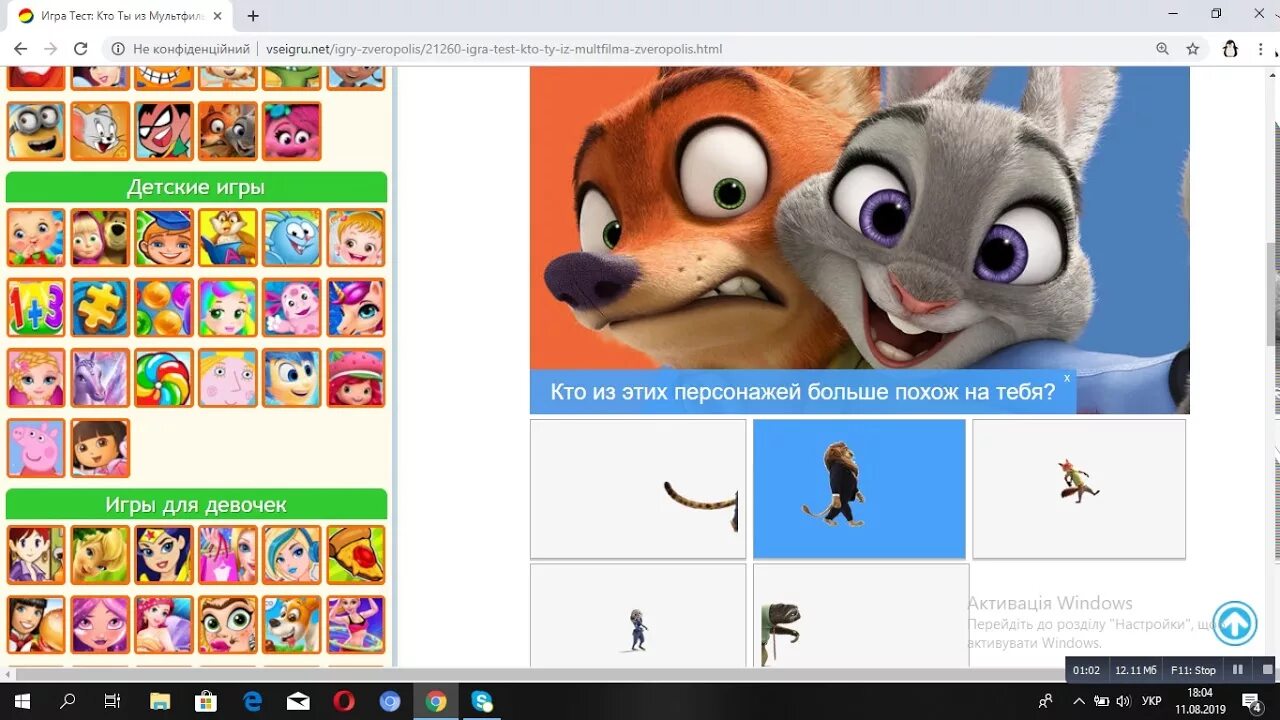Open the corgi puppy game icon
This screenshot has height=720, width=1280.
click(x=292, y=625)
